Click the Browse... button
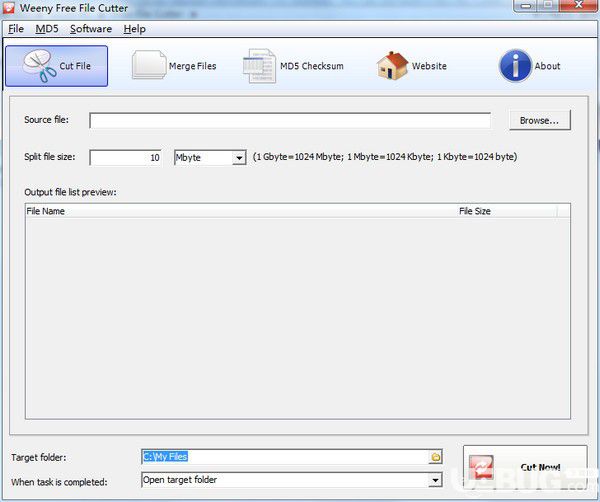Image resolution: width=600 pixels, height=502 pixels. 540,120
